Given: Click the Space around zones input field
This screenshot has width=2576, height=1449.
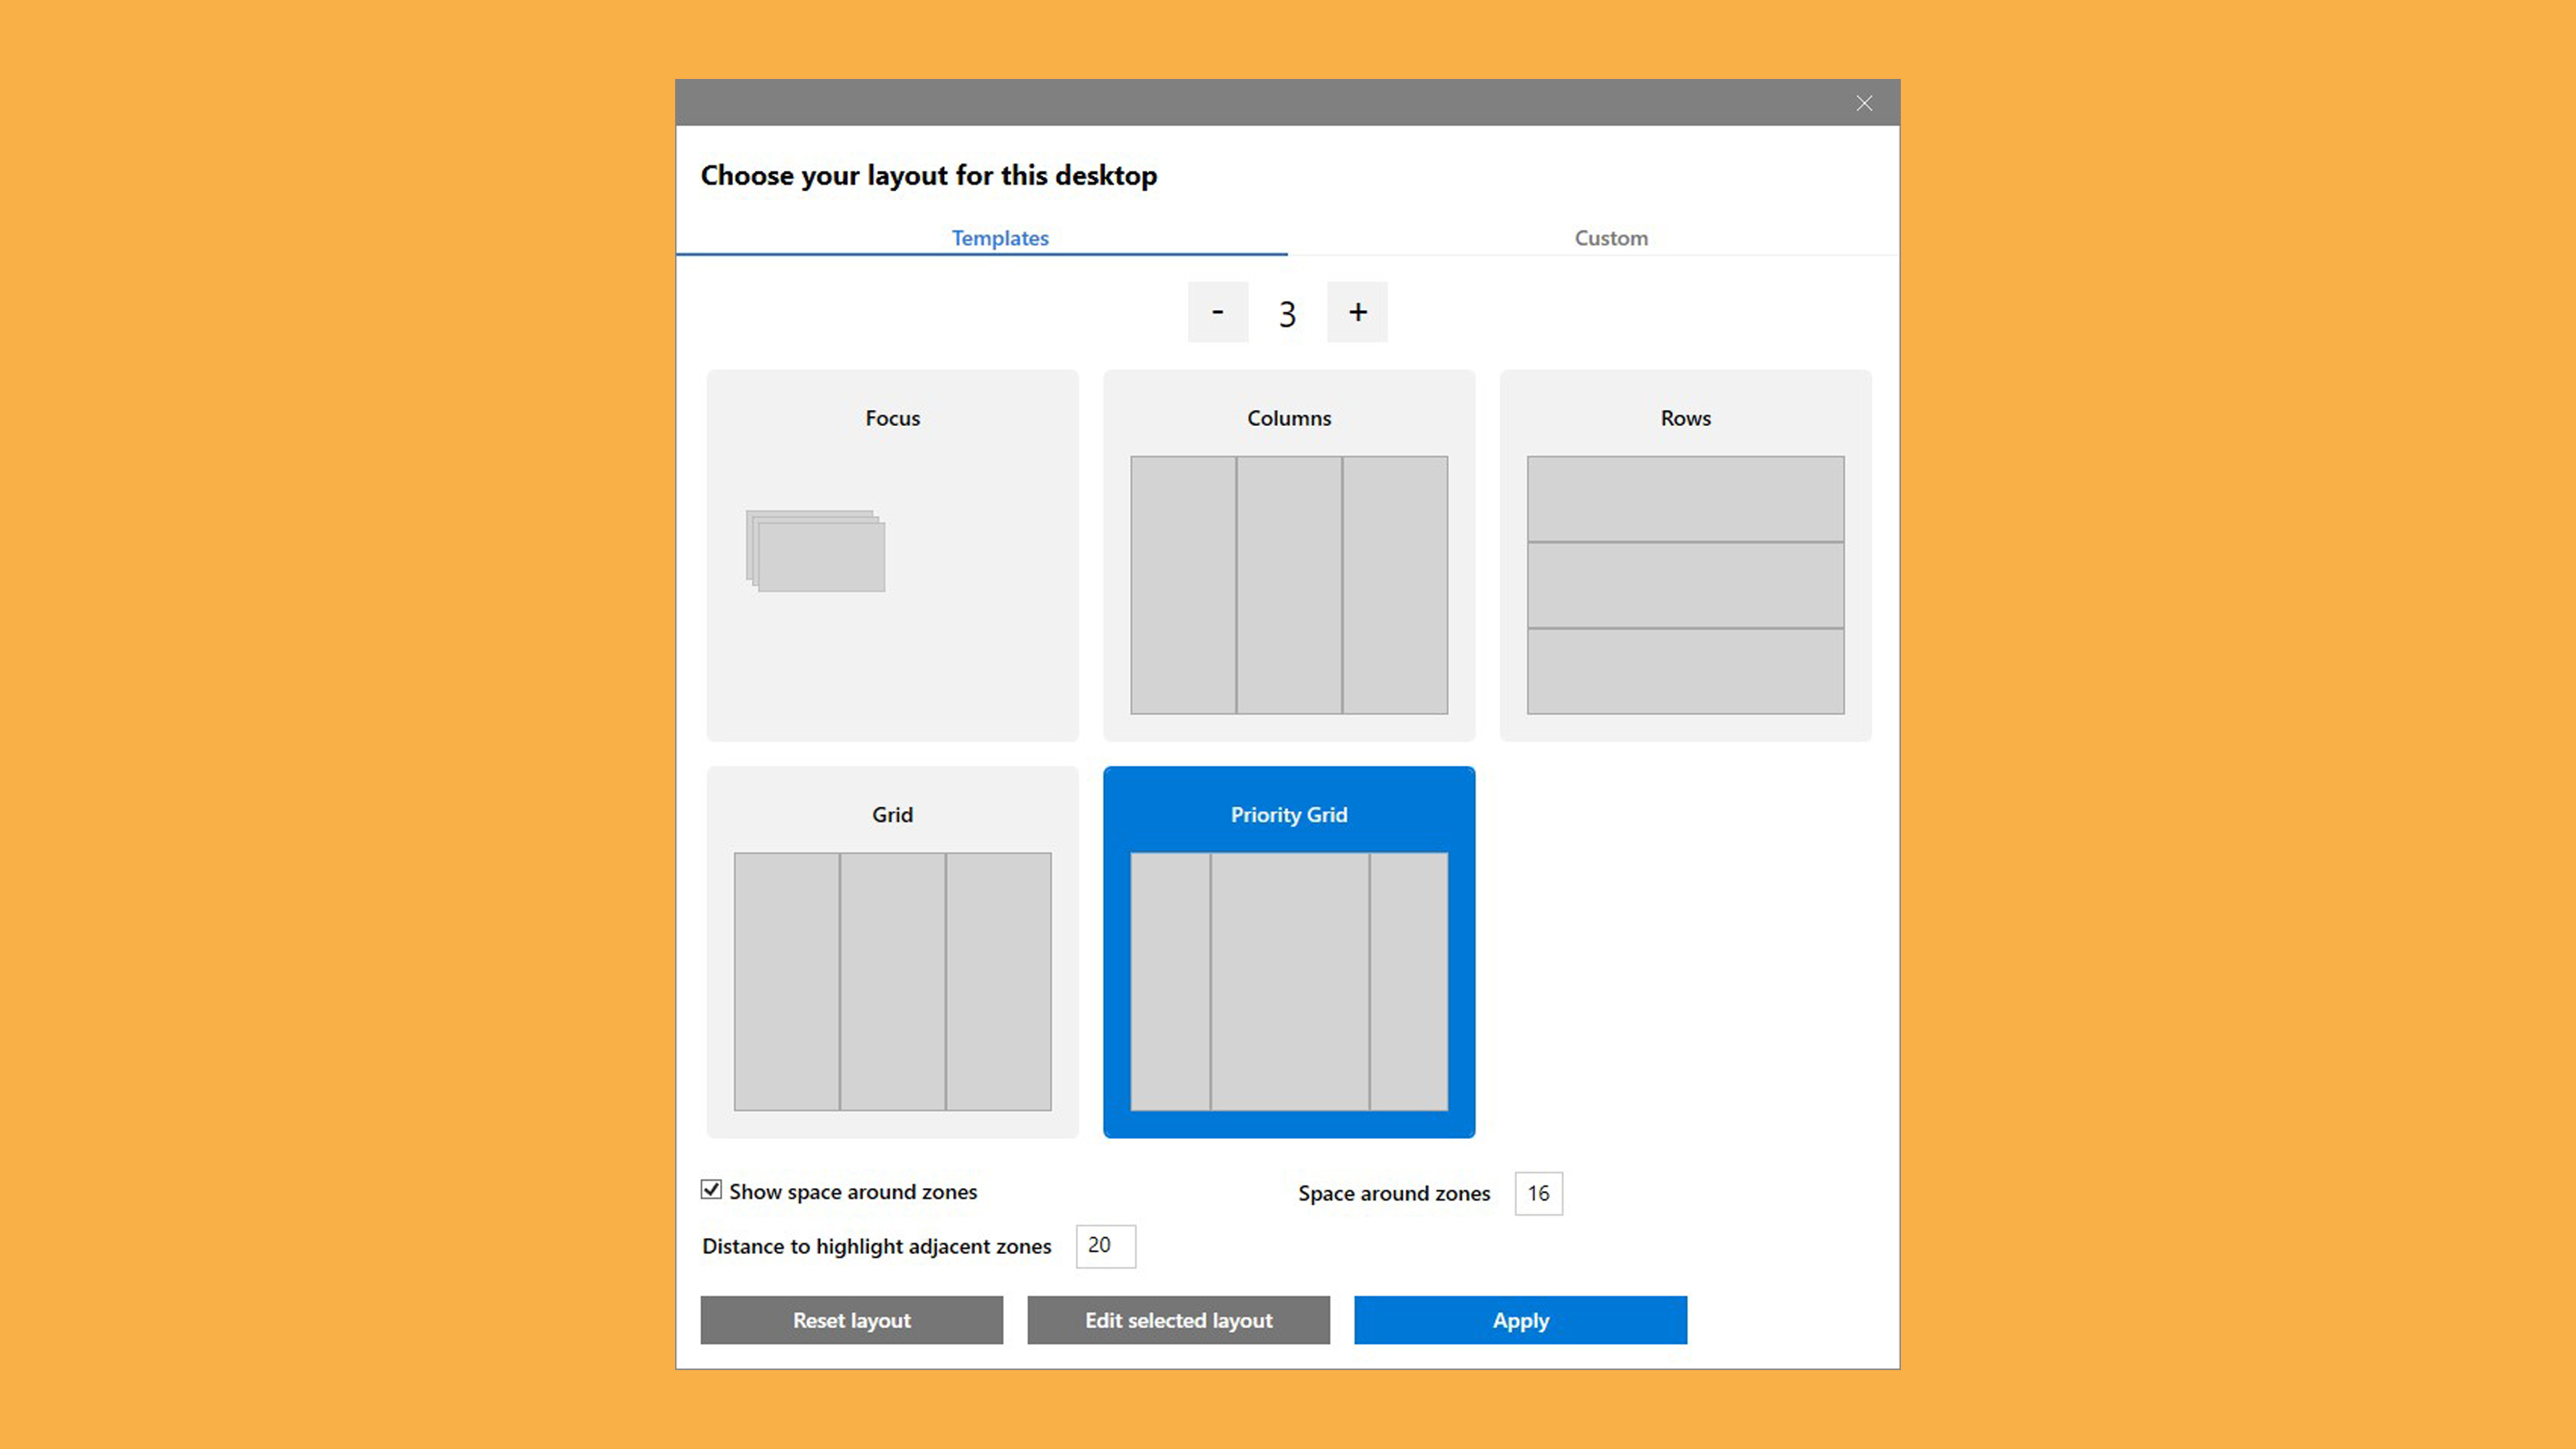Looking at the screenshot, I should [1537, 1190].
